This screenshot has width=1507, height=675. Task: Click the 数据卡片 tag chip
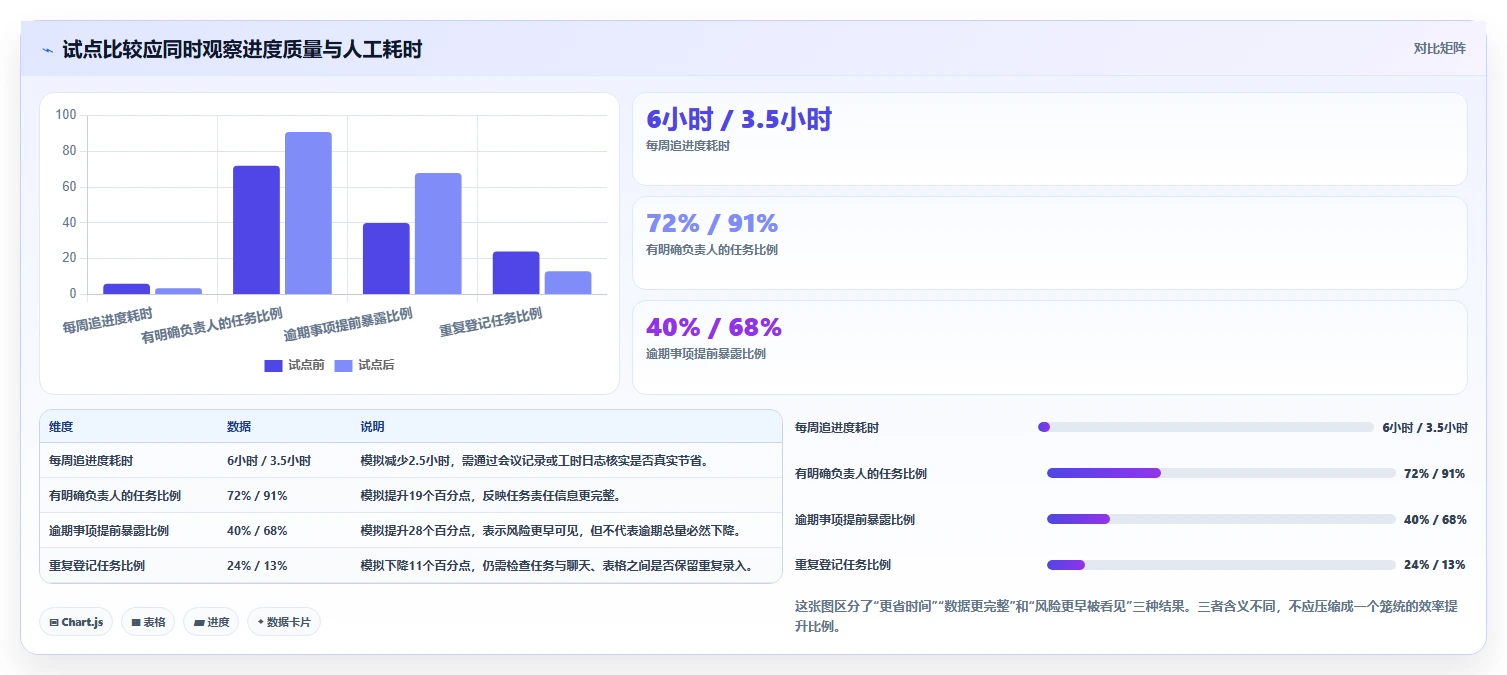[x=284, y=622]
